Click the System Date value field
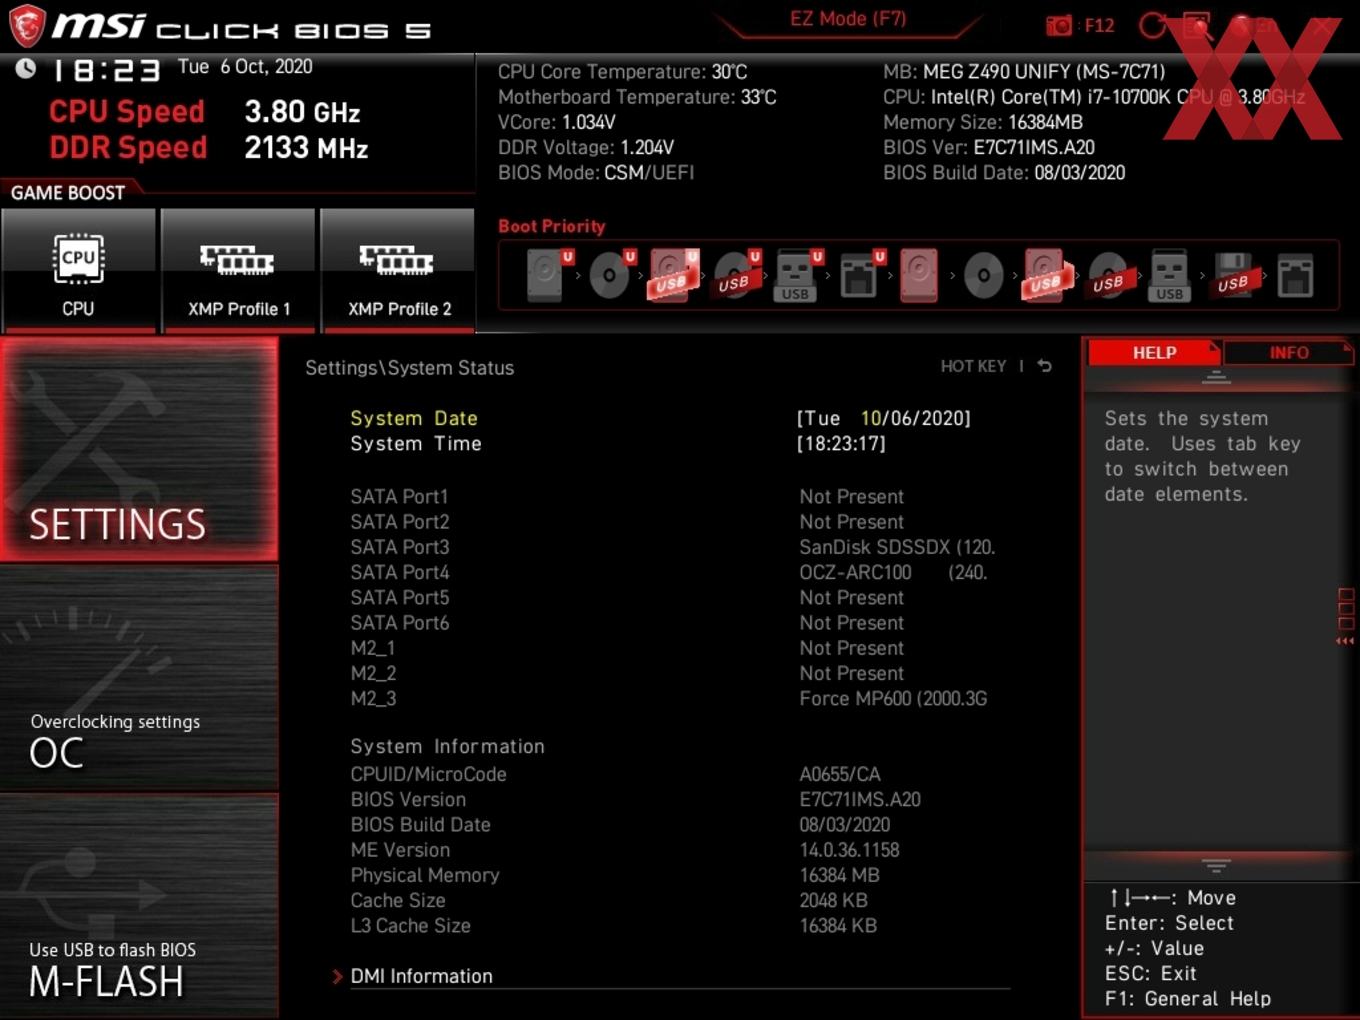 [884, 418]
